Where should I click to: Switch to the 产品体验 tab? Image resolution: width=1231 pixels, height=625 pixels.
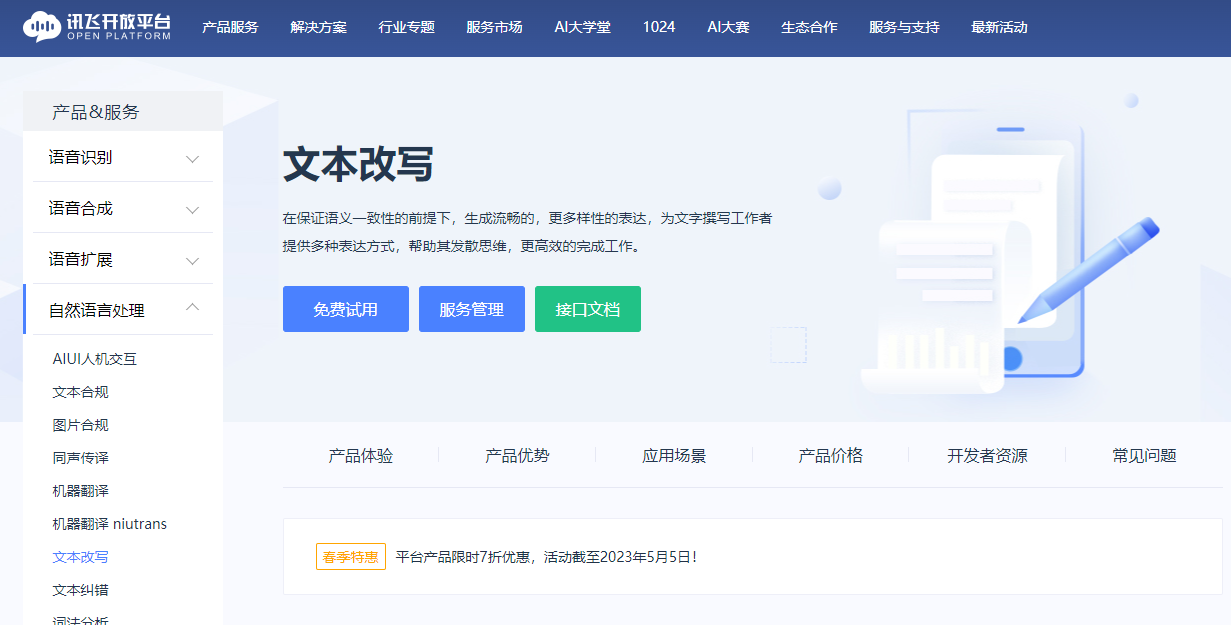point(361,456)
